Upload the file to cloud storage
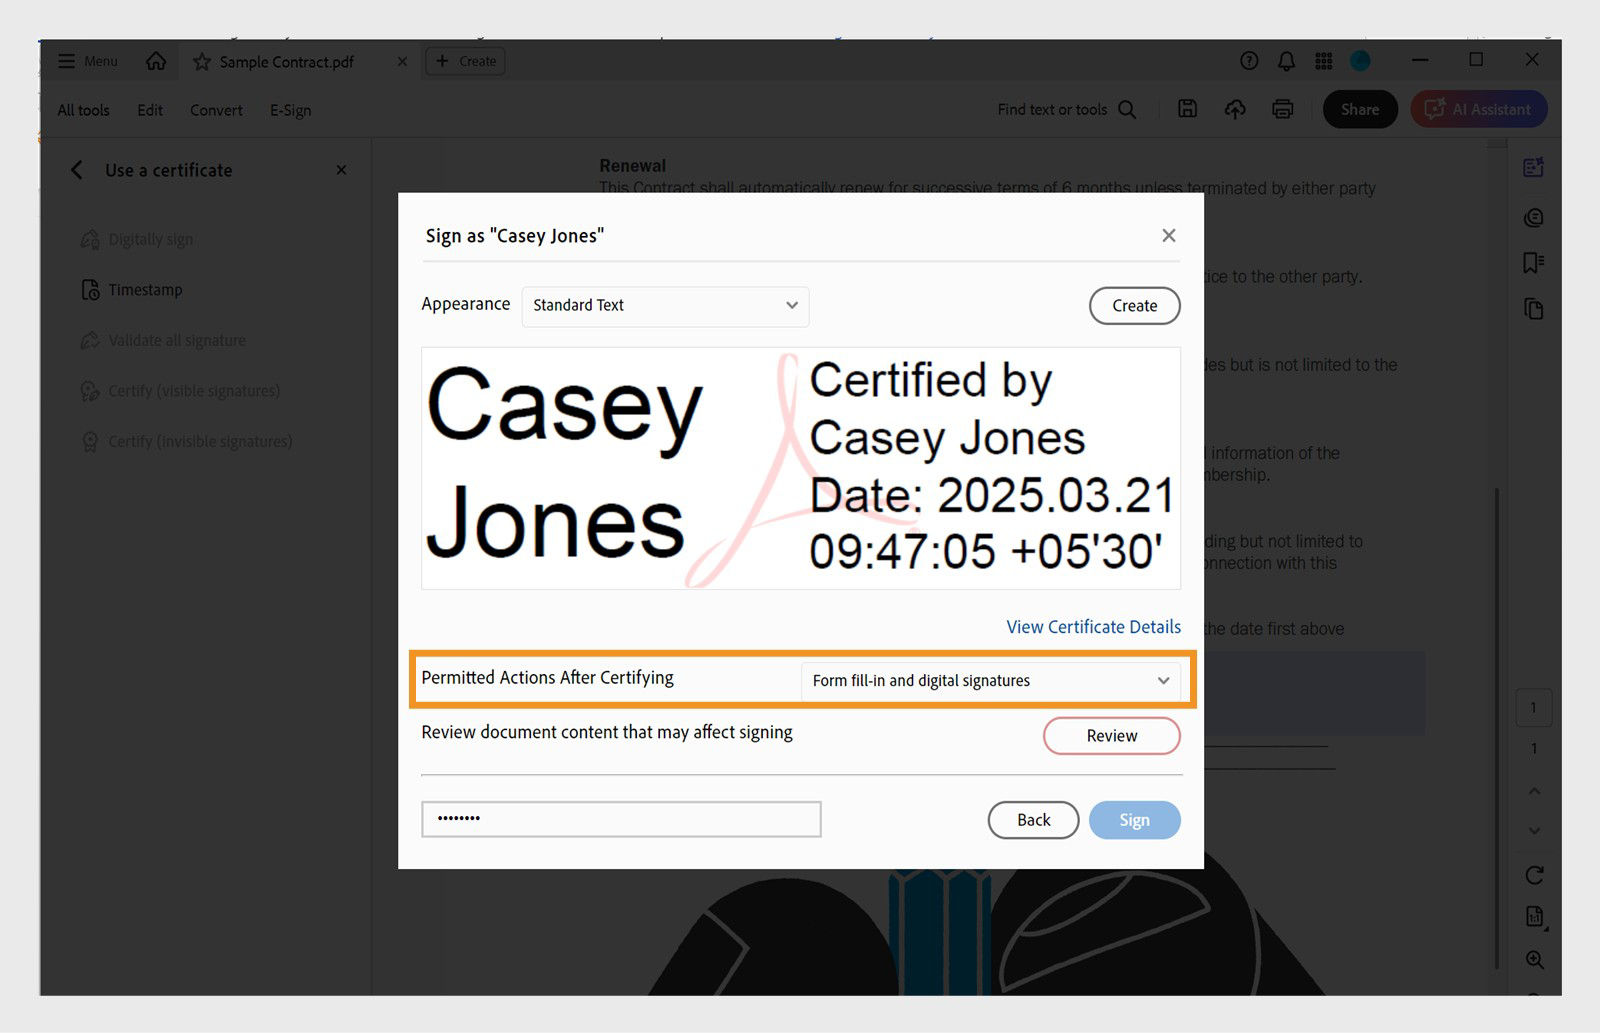The image size is (1600, 1033). pyautogui.click(x=1235, y=109)
